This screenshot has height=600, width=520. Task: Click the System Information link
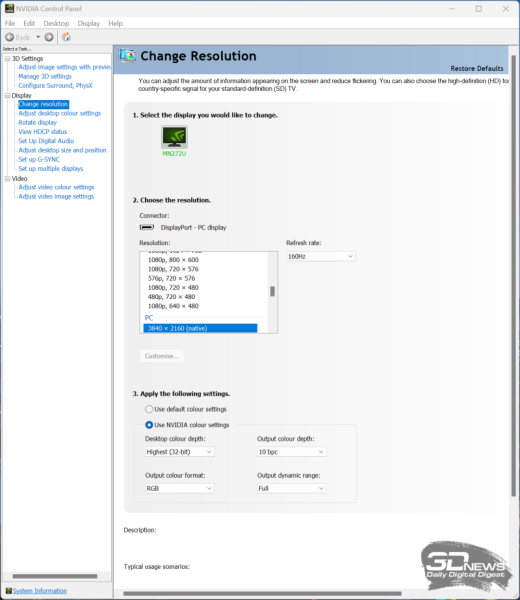pos(40,591)
